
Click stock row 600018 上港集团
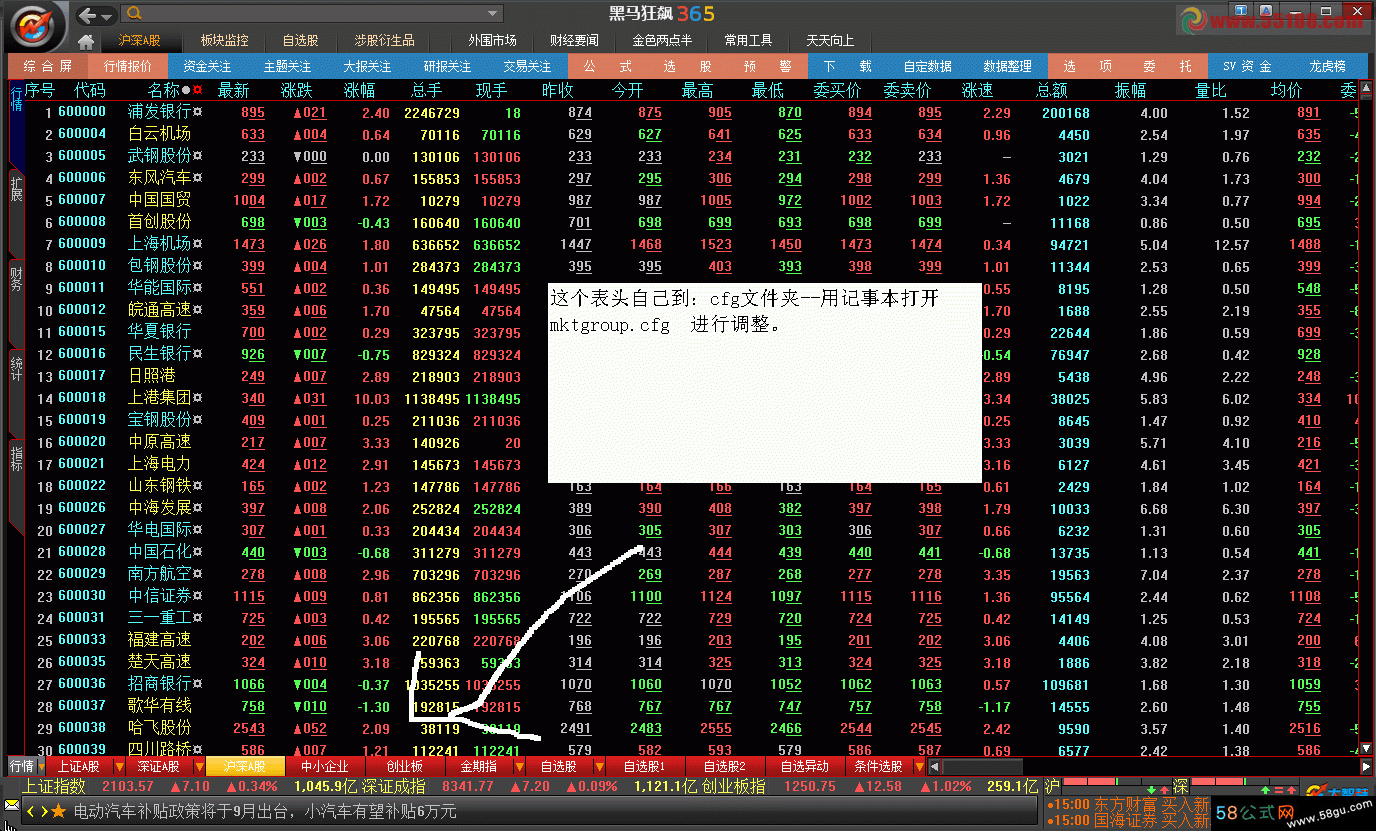click(691, 398)
